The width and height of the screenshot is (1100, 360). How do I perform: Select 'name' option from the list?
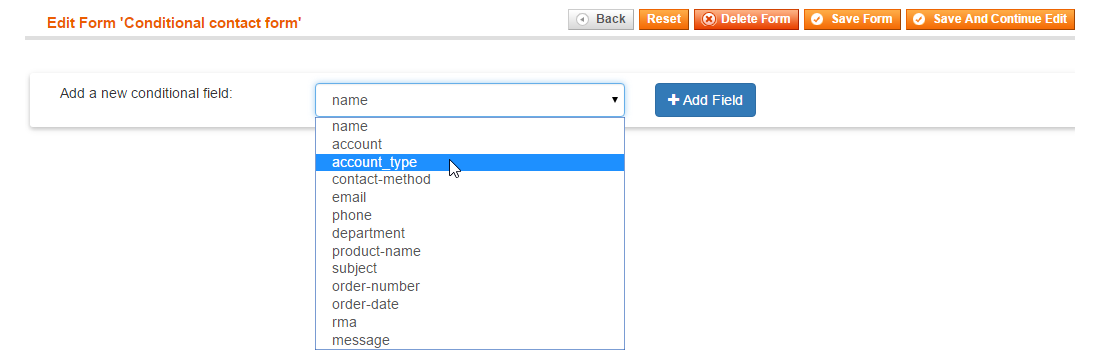click(x=470, y=126)
